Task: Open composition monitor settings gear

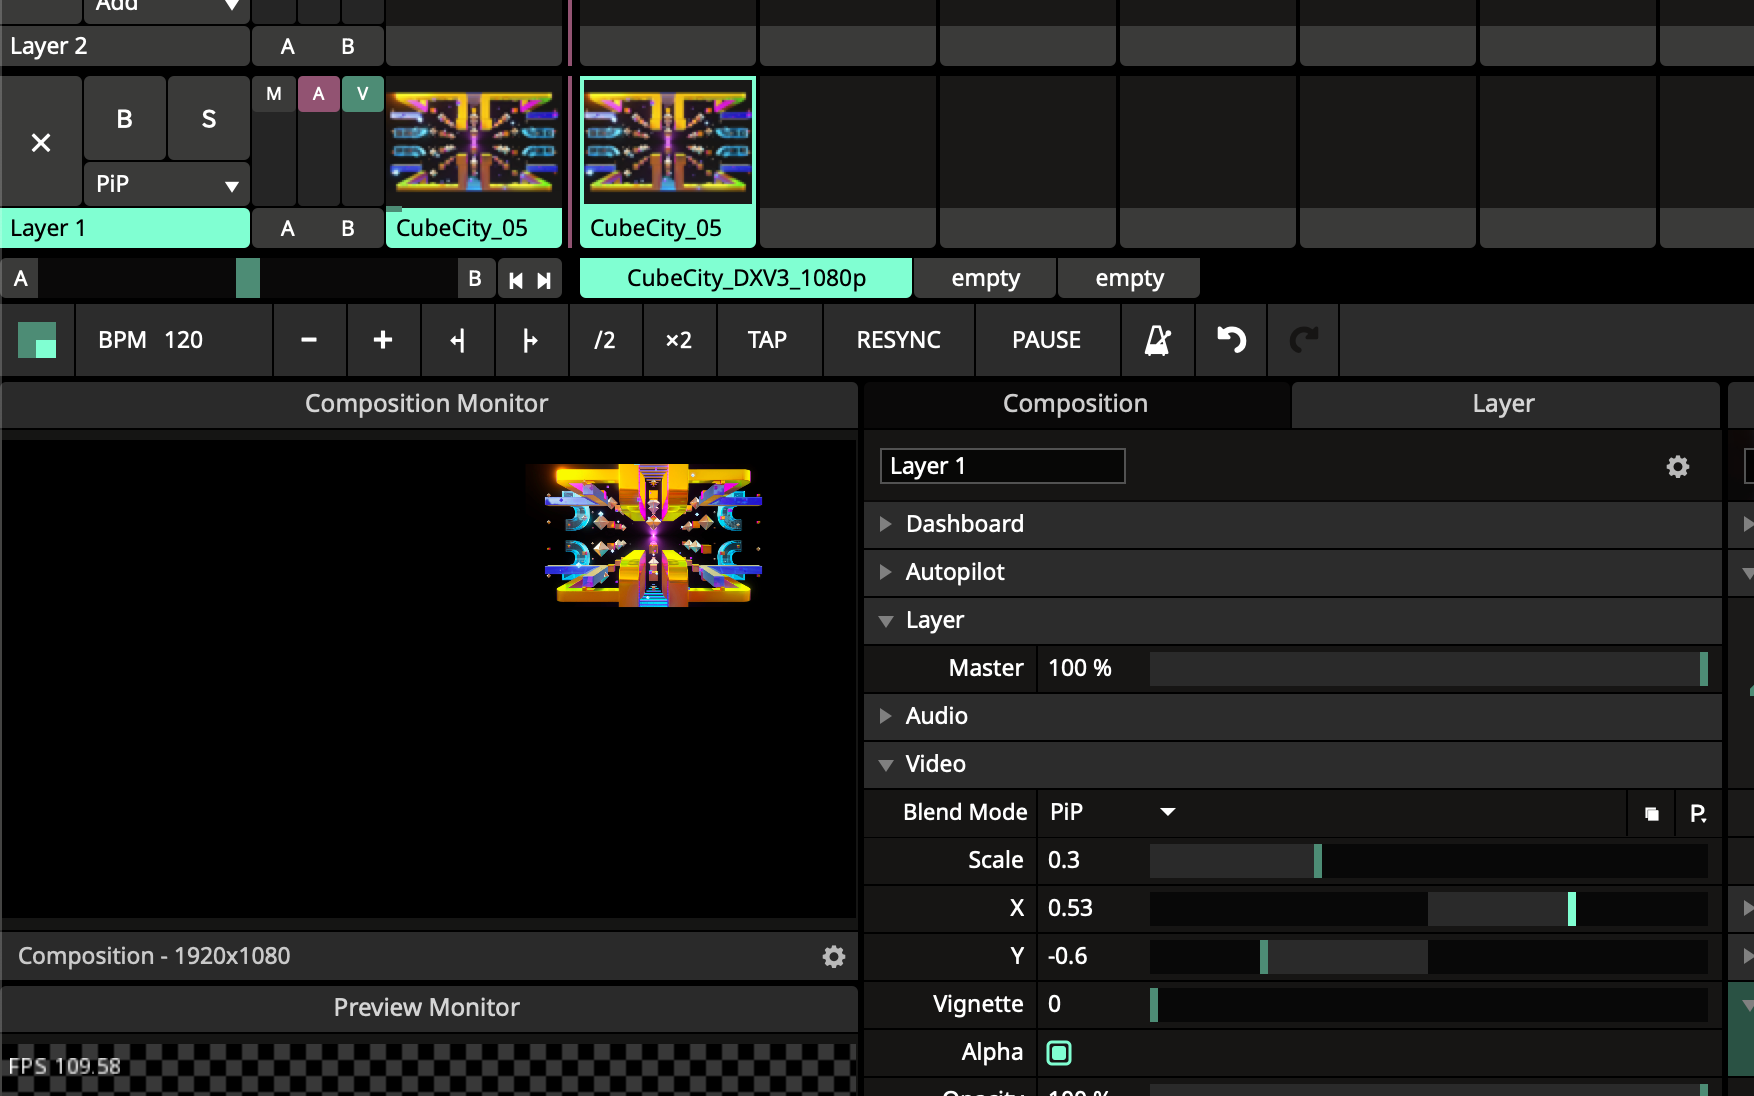Action: click(833, 957)
